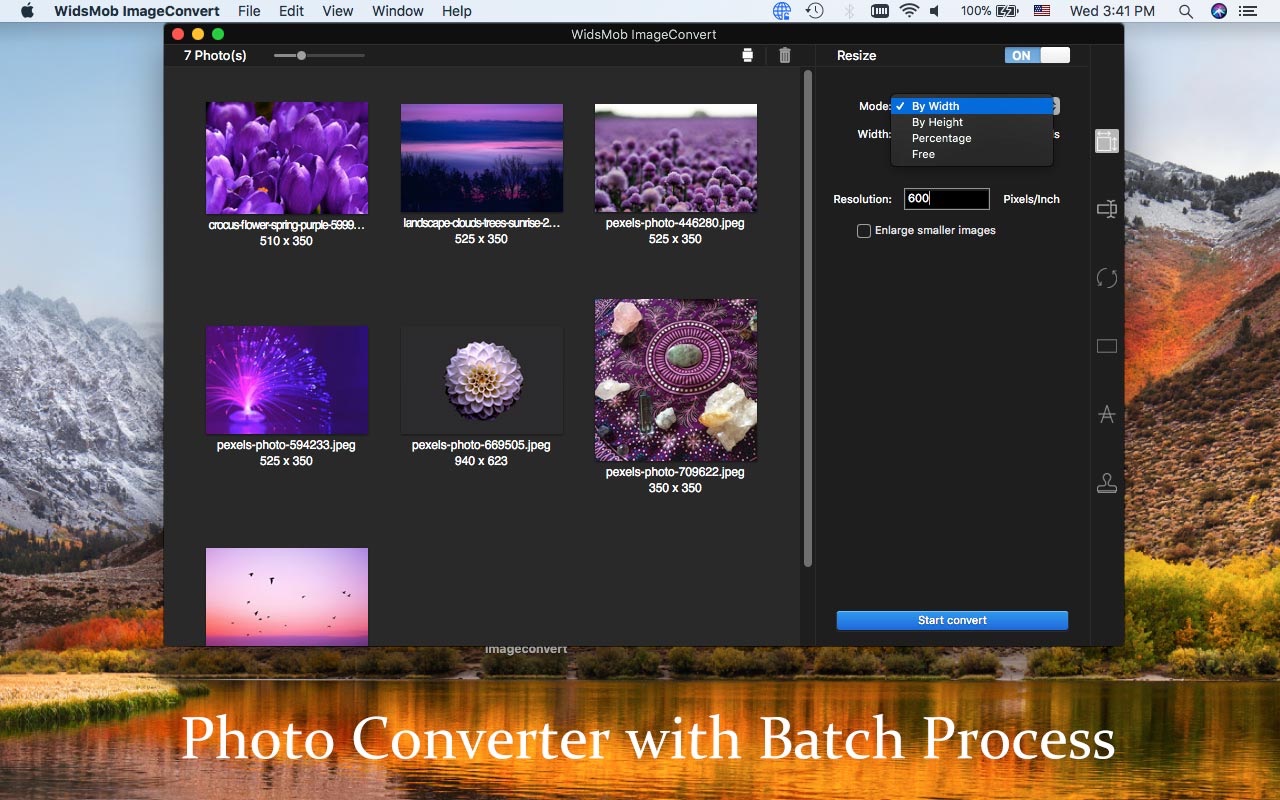Click pexels-photo-669505.jpeg file name

click(481, 445)
